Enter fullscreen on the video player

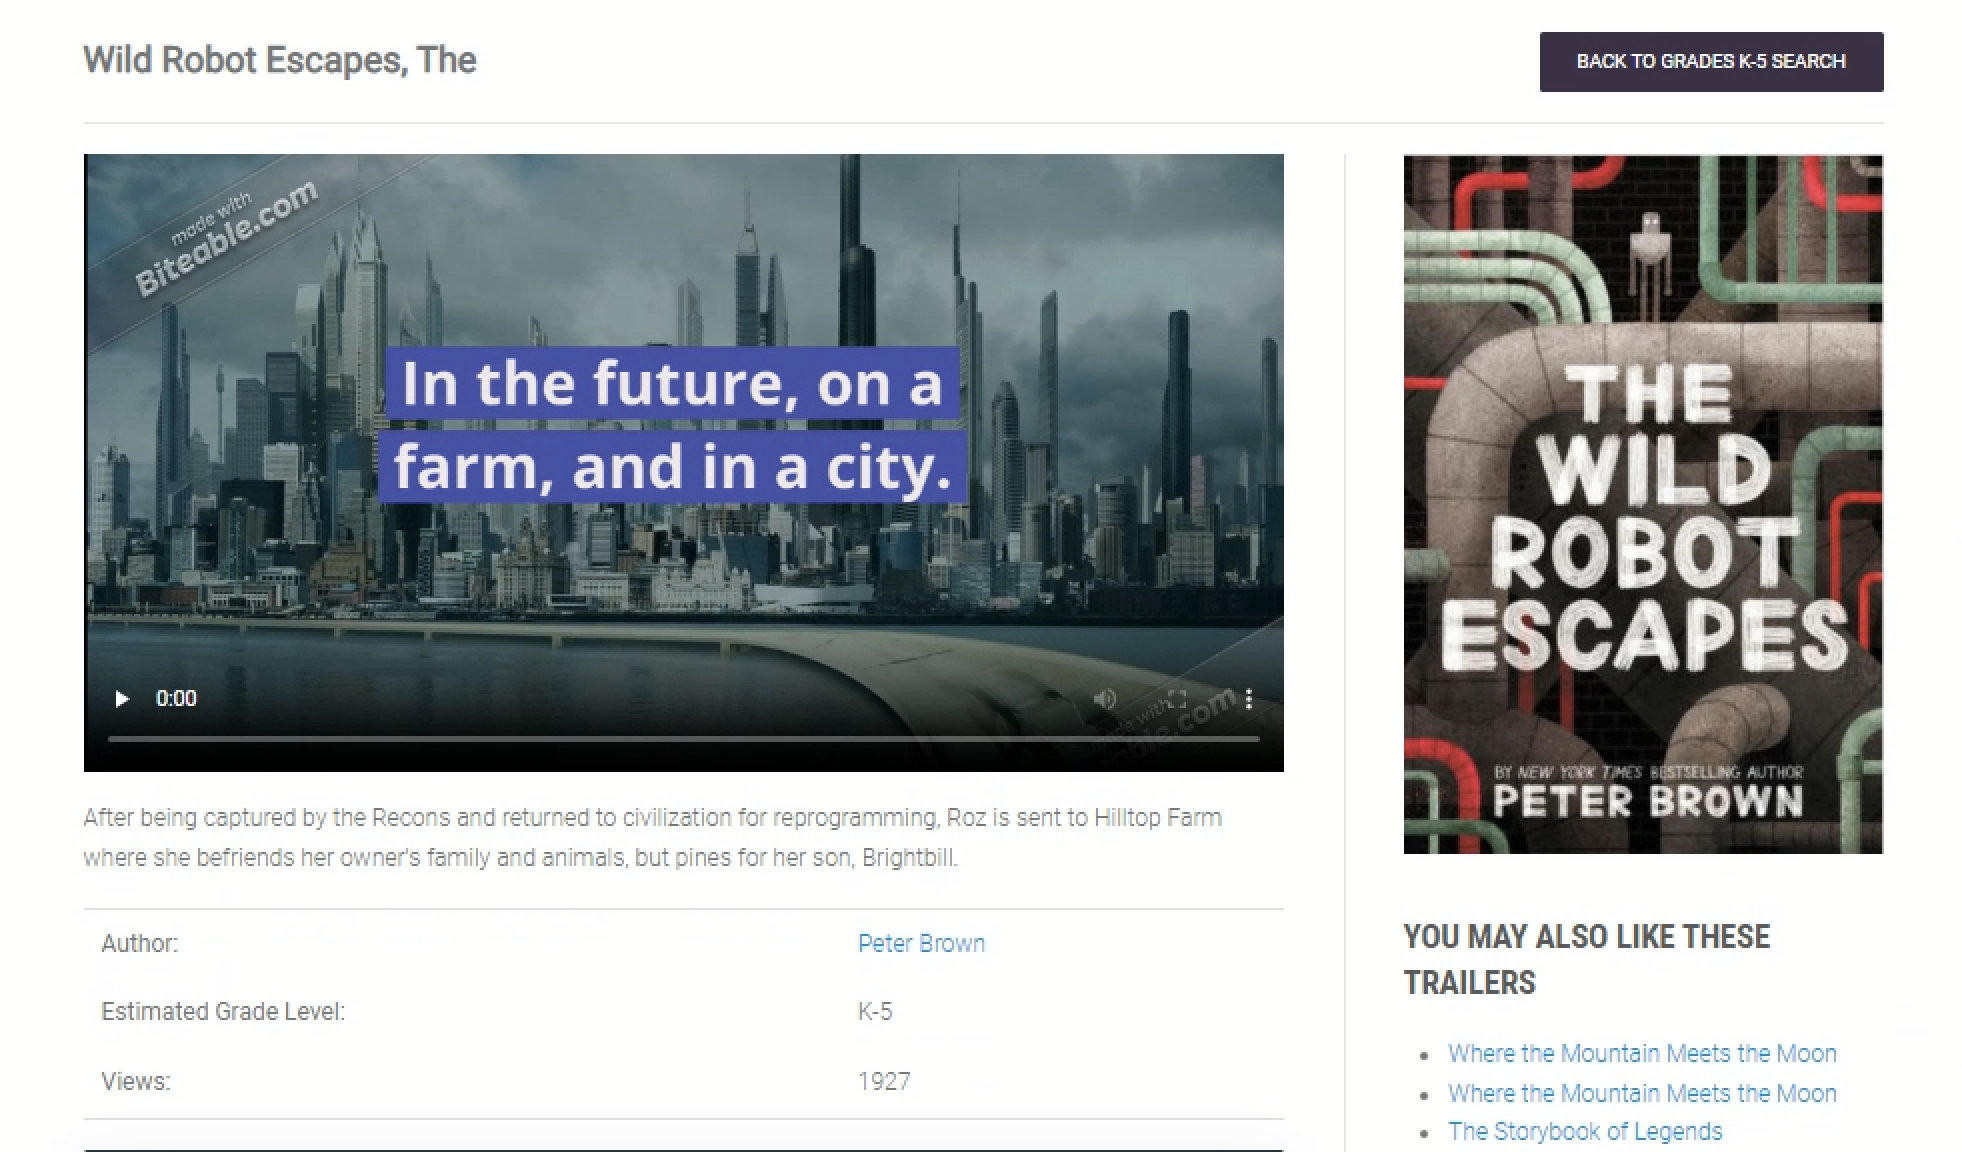[1177, 698]
